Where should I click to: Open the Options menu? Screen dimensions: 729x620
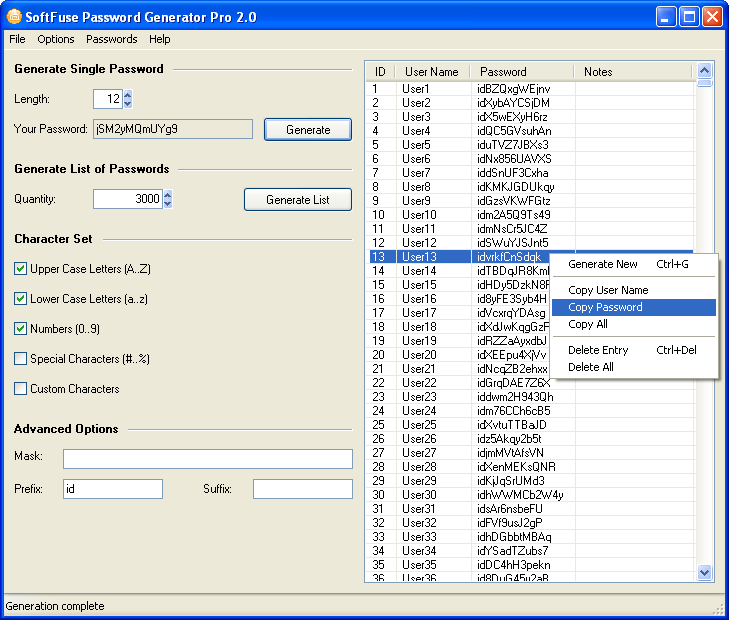point(56,39)
